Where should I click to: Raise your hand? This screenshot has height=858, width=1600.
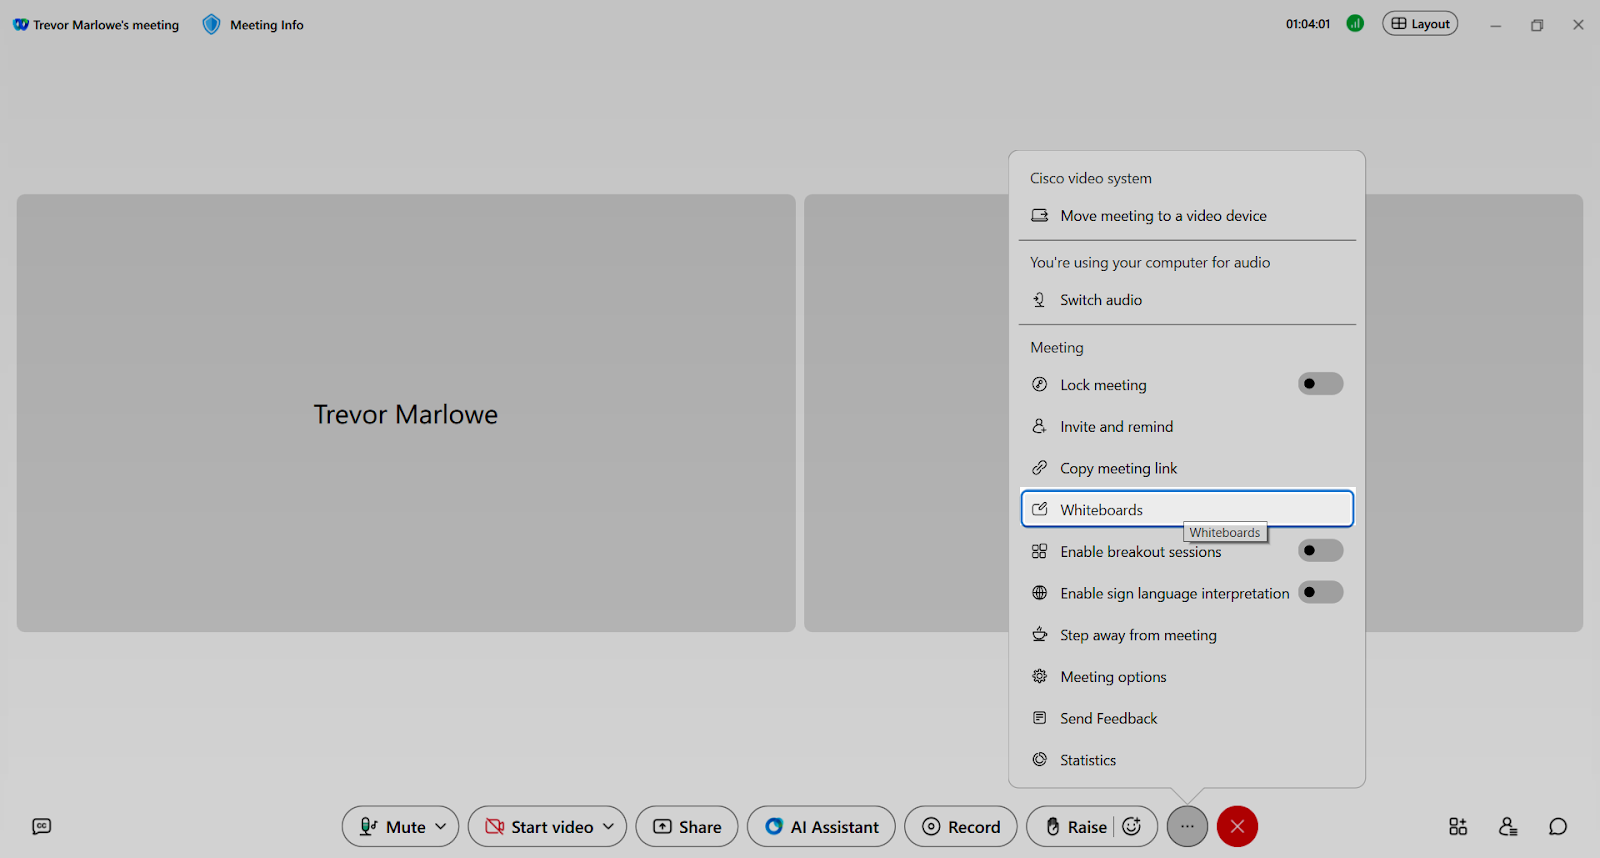1076,827
